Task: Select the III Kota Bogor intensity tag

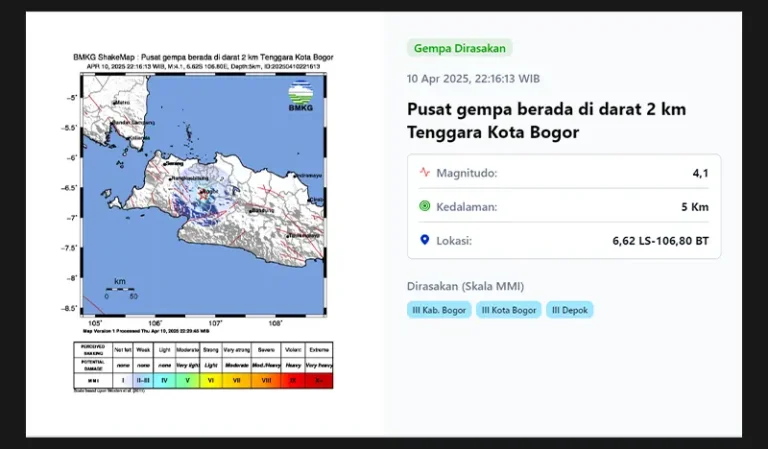Action: (x=508, y=310)
